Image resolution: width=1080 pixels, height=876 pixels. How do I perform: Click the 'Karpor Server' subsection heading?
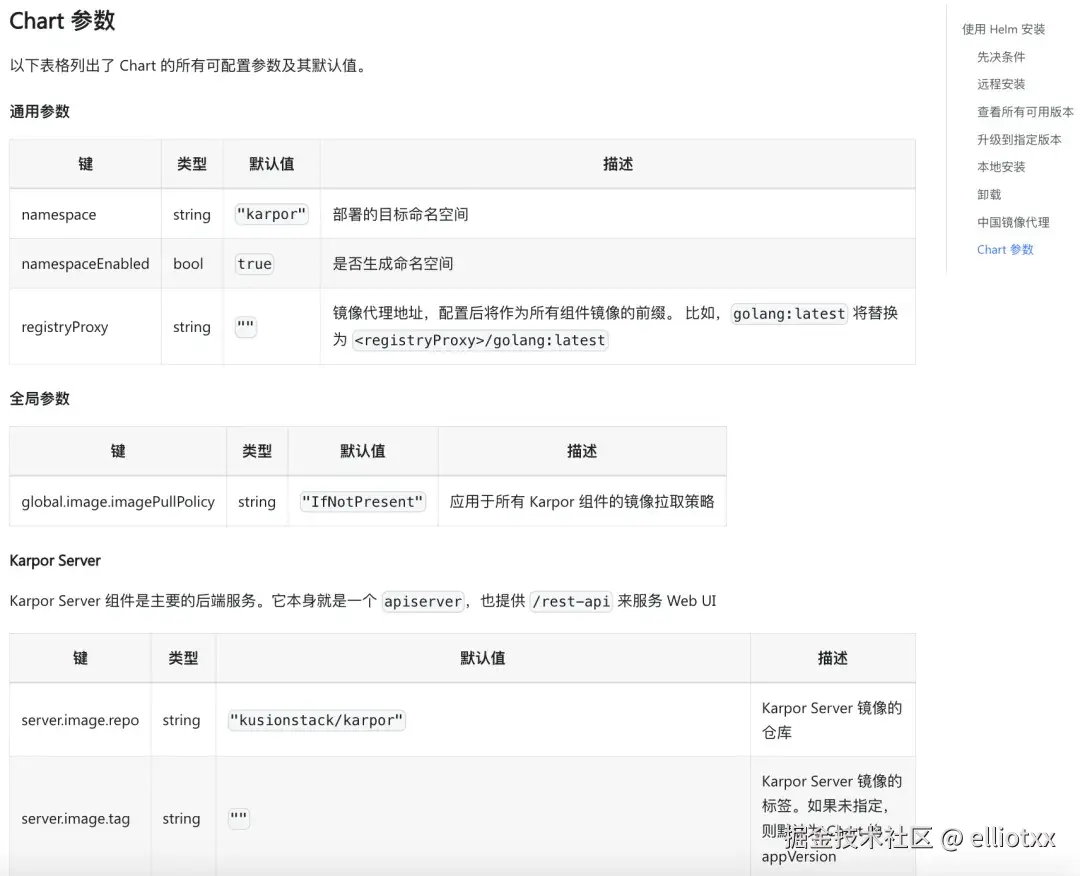point(55,561)
